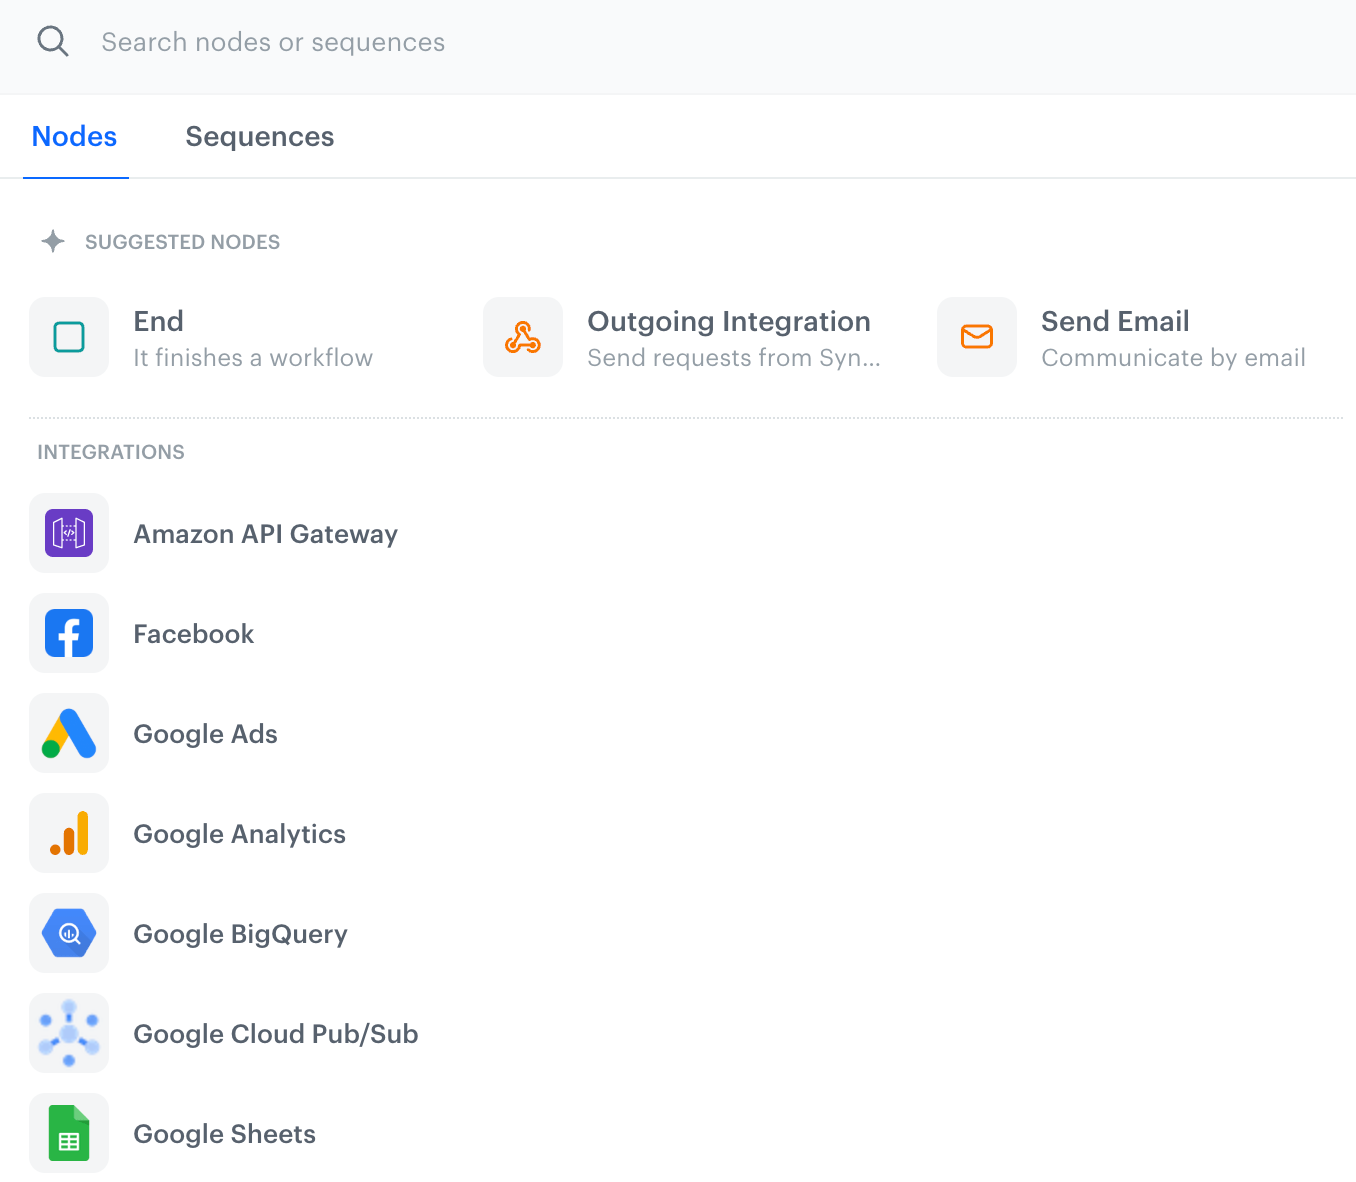Screen dimensions: 1356x1182
Task: Select the Send Email envelope icon
Action: pyautogui.click(x=977, y=337)
